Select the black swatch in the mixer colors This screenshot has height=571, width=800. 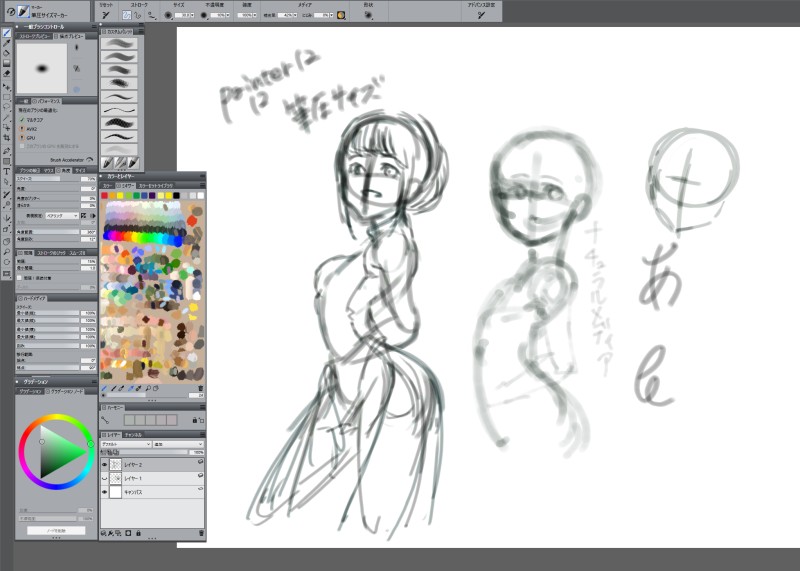176,195
